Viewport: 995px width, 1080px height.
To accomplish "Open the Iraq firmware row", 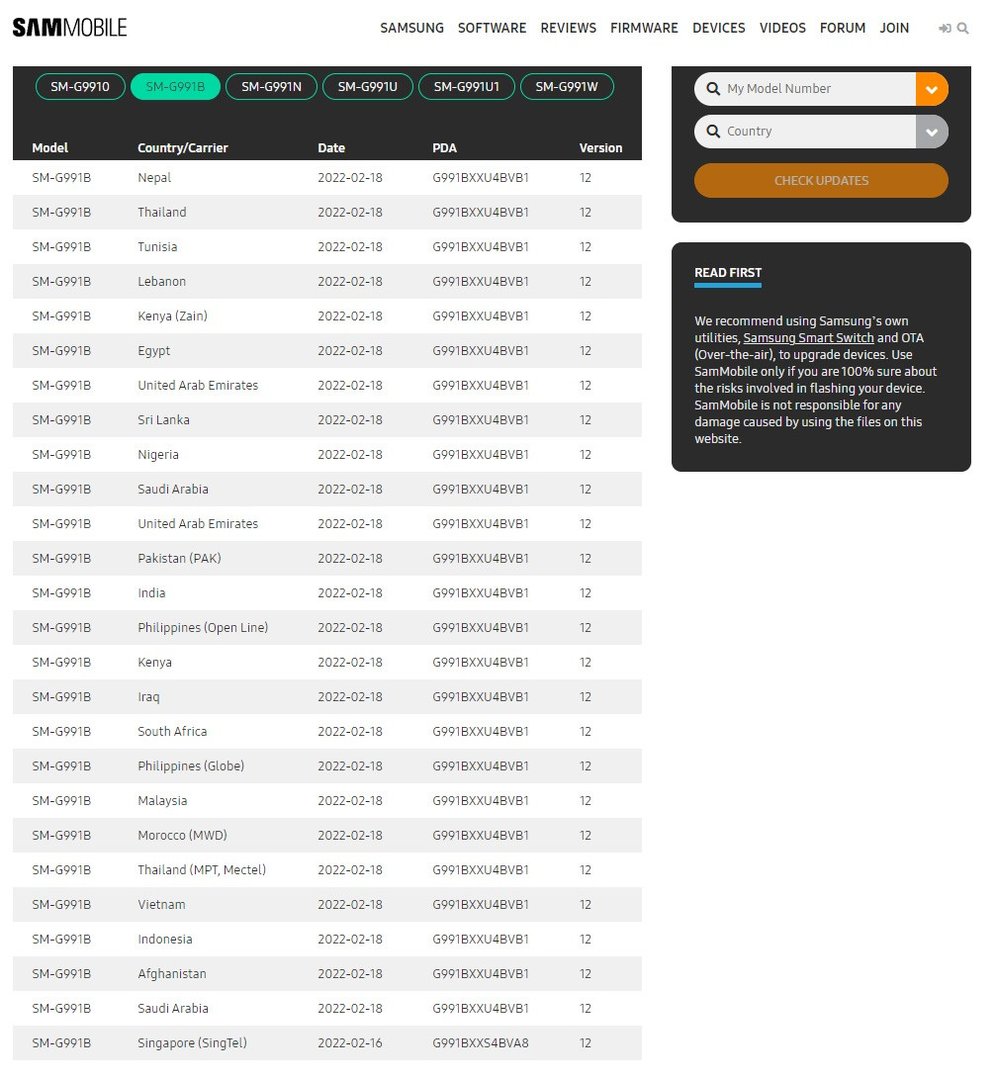I will (x=327, y=697).
